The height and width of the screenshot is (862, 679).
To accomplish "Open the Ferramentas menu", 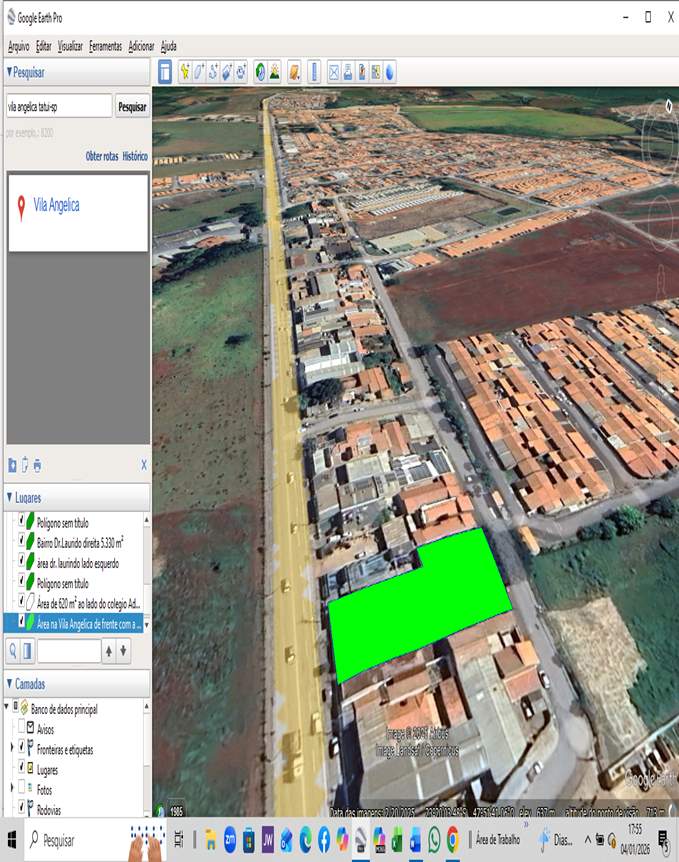I will point(105,46).
